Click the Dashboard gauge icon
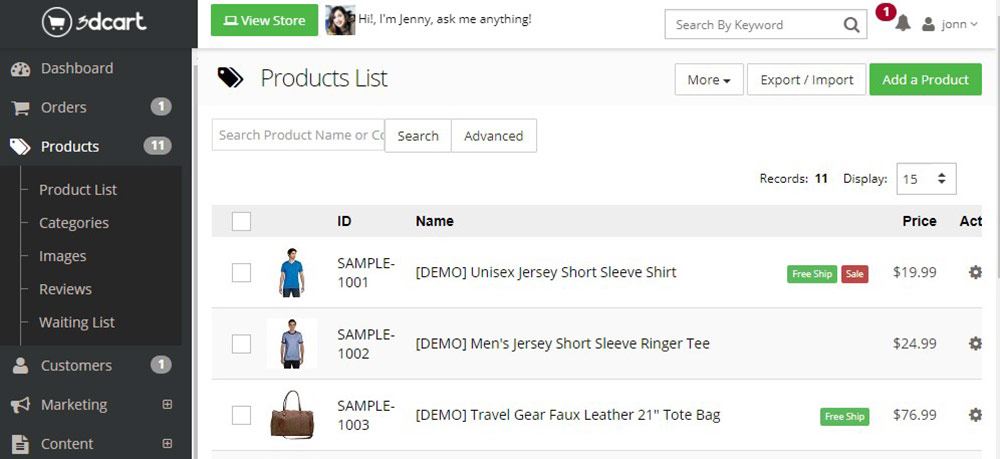 (x=20, y=69)
